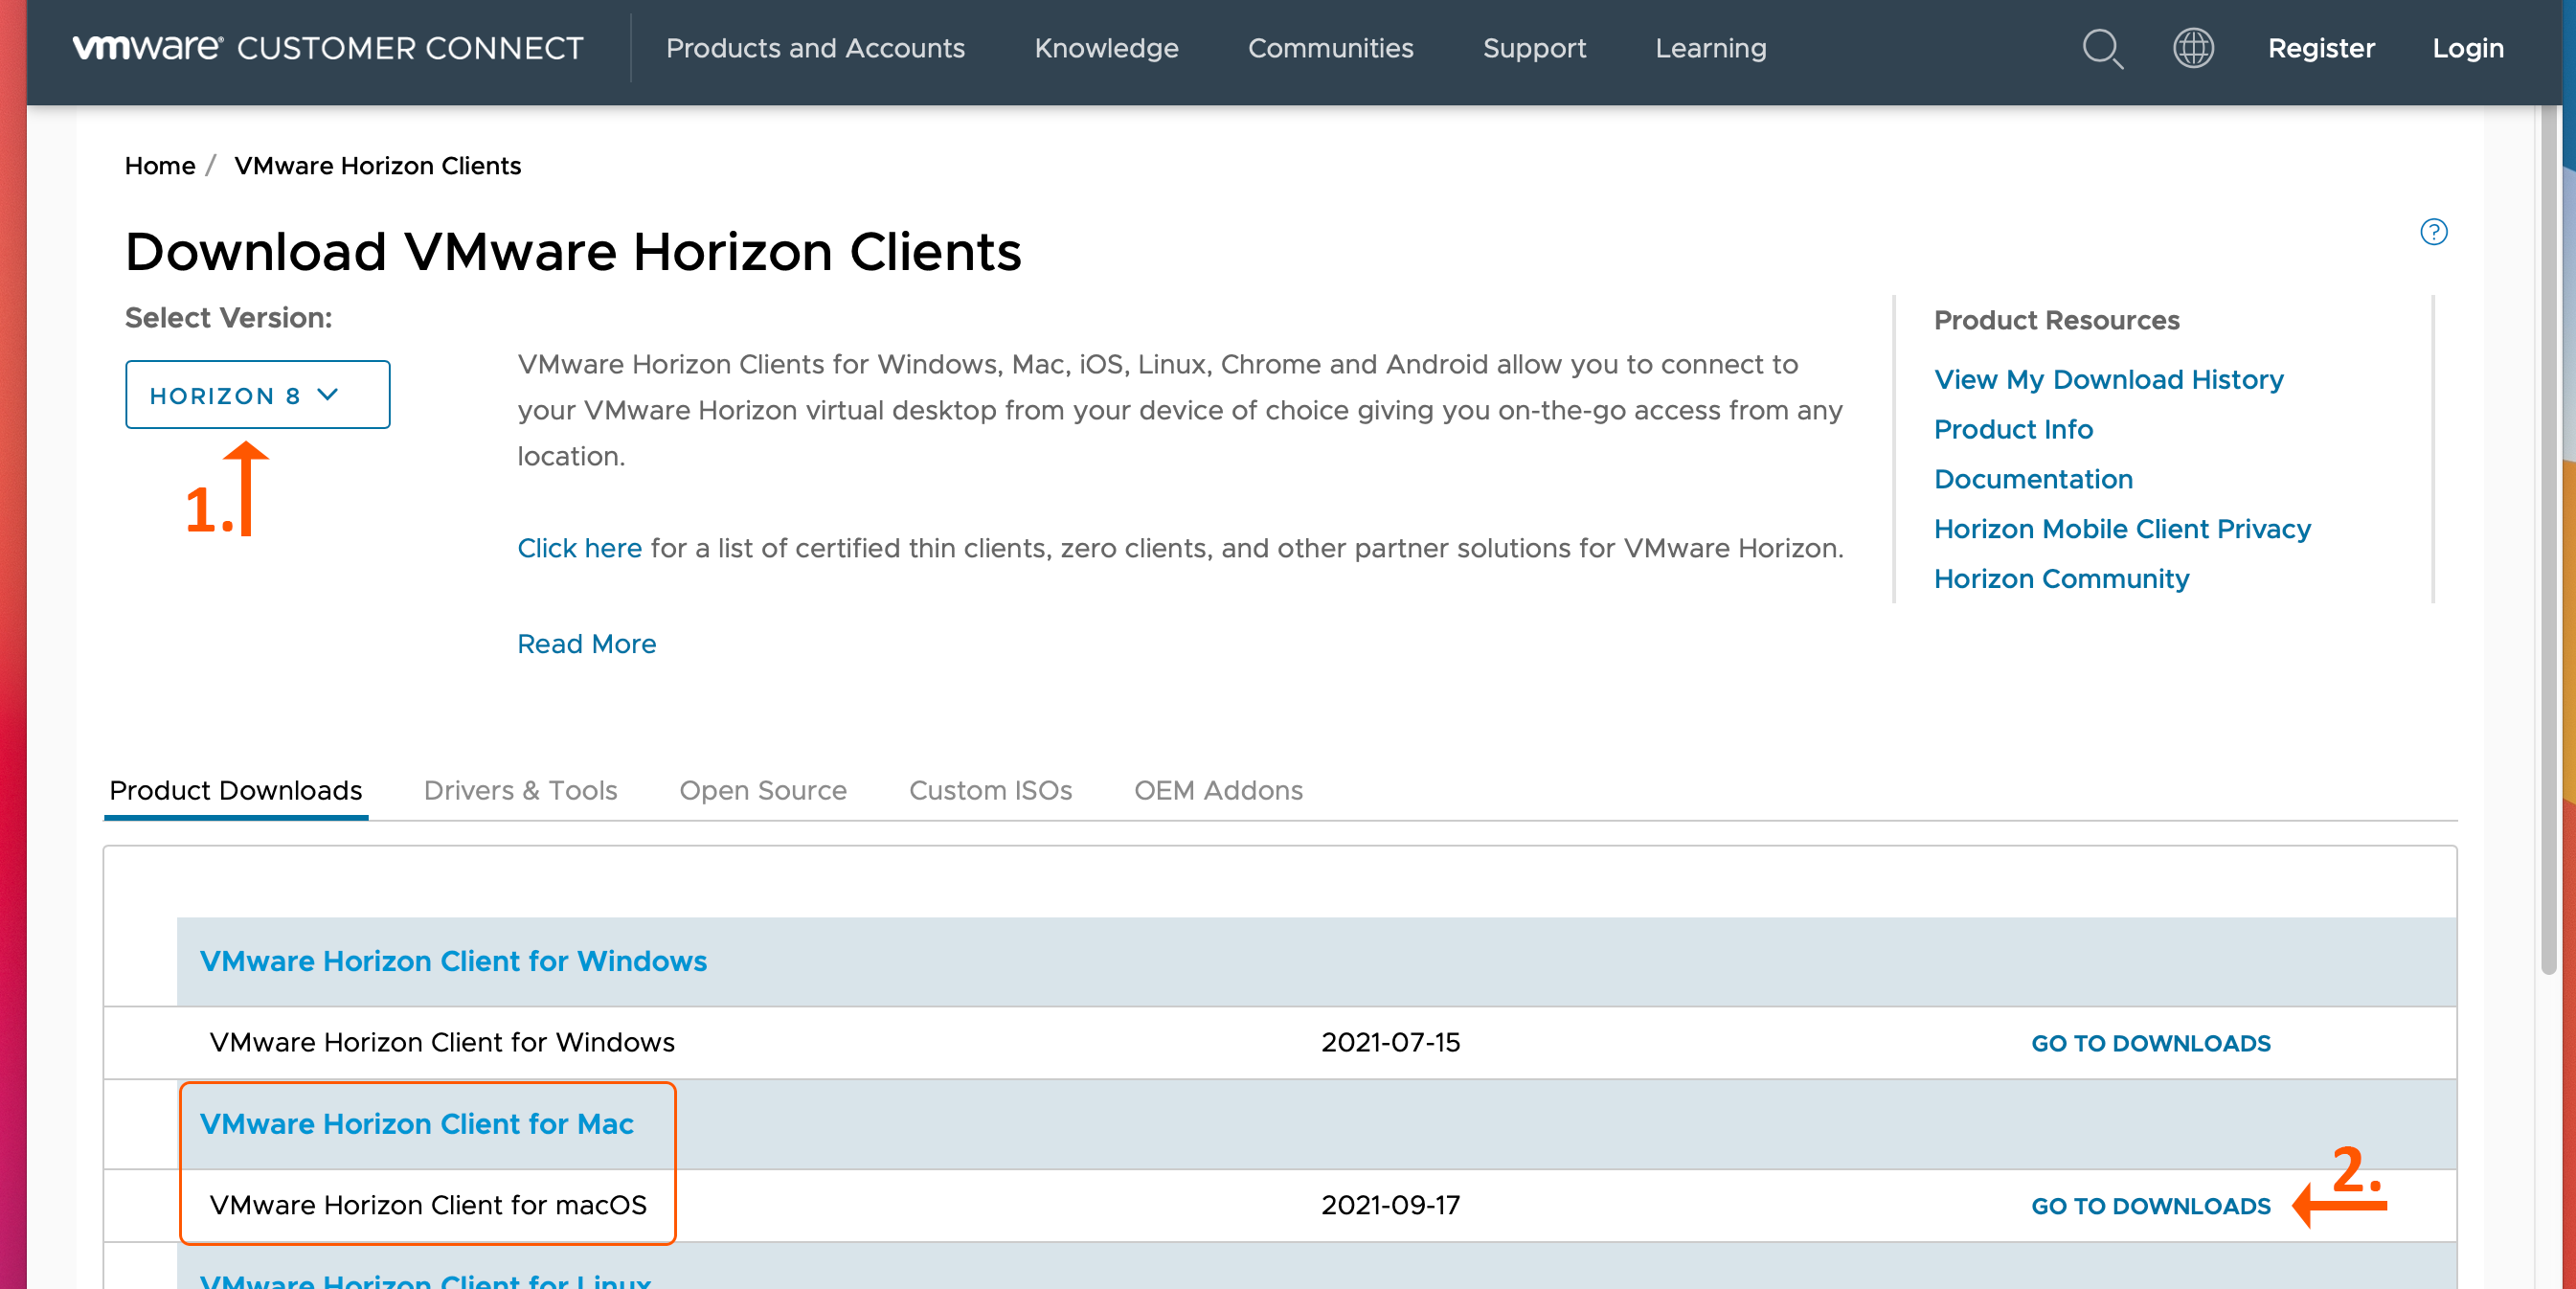The image size is (2576, 1289).
Task: Switch to the Custom ISOs tab
Action: point(990,790)
